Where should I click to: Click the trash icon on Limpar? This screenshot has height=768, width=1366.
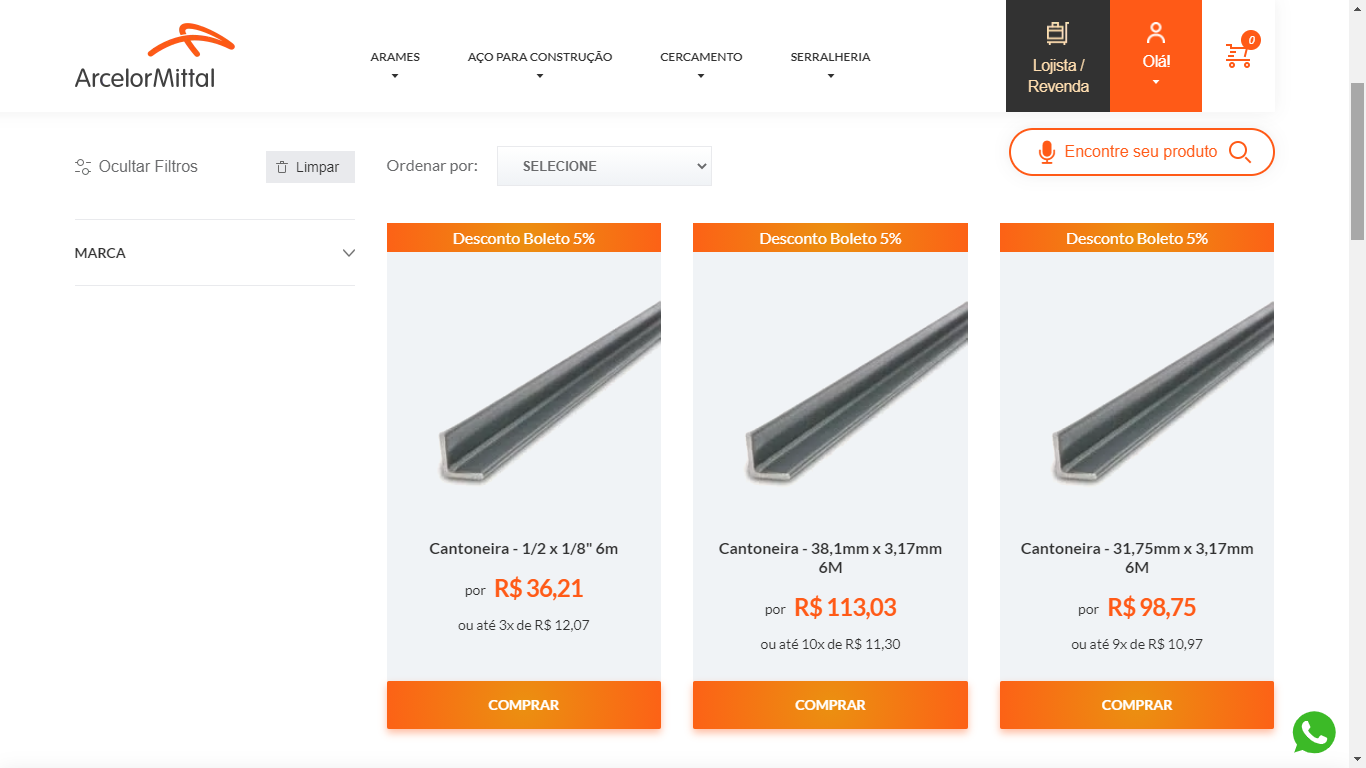pos(282,167)
